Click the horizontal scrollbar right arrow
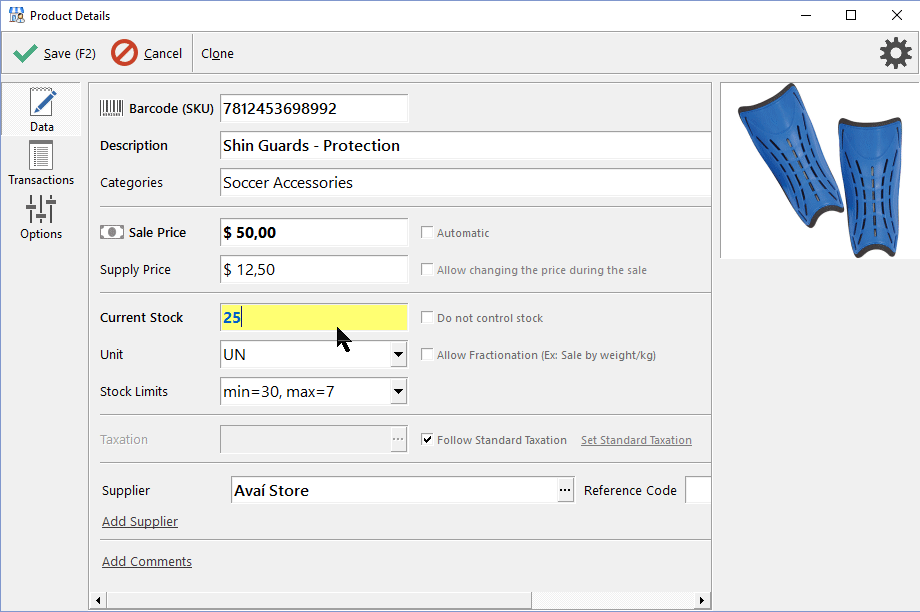This screenshot has height=612, width=920. [x=702, y=600]
